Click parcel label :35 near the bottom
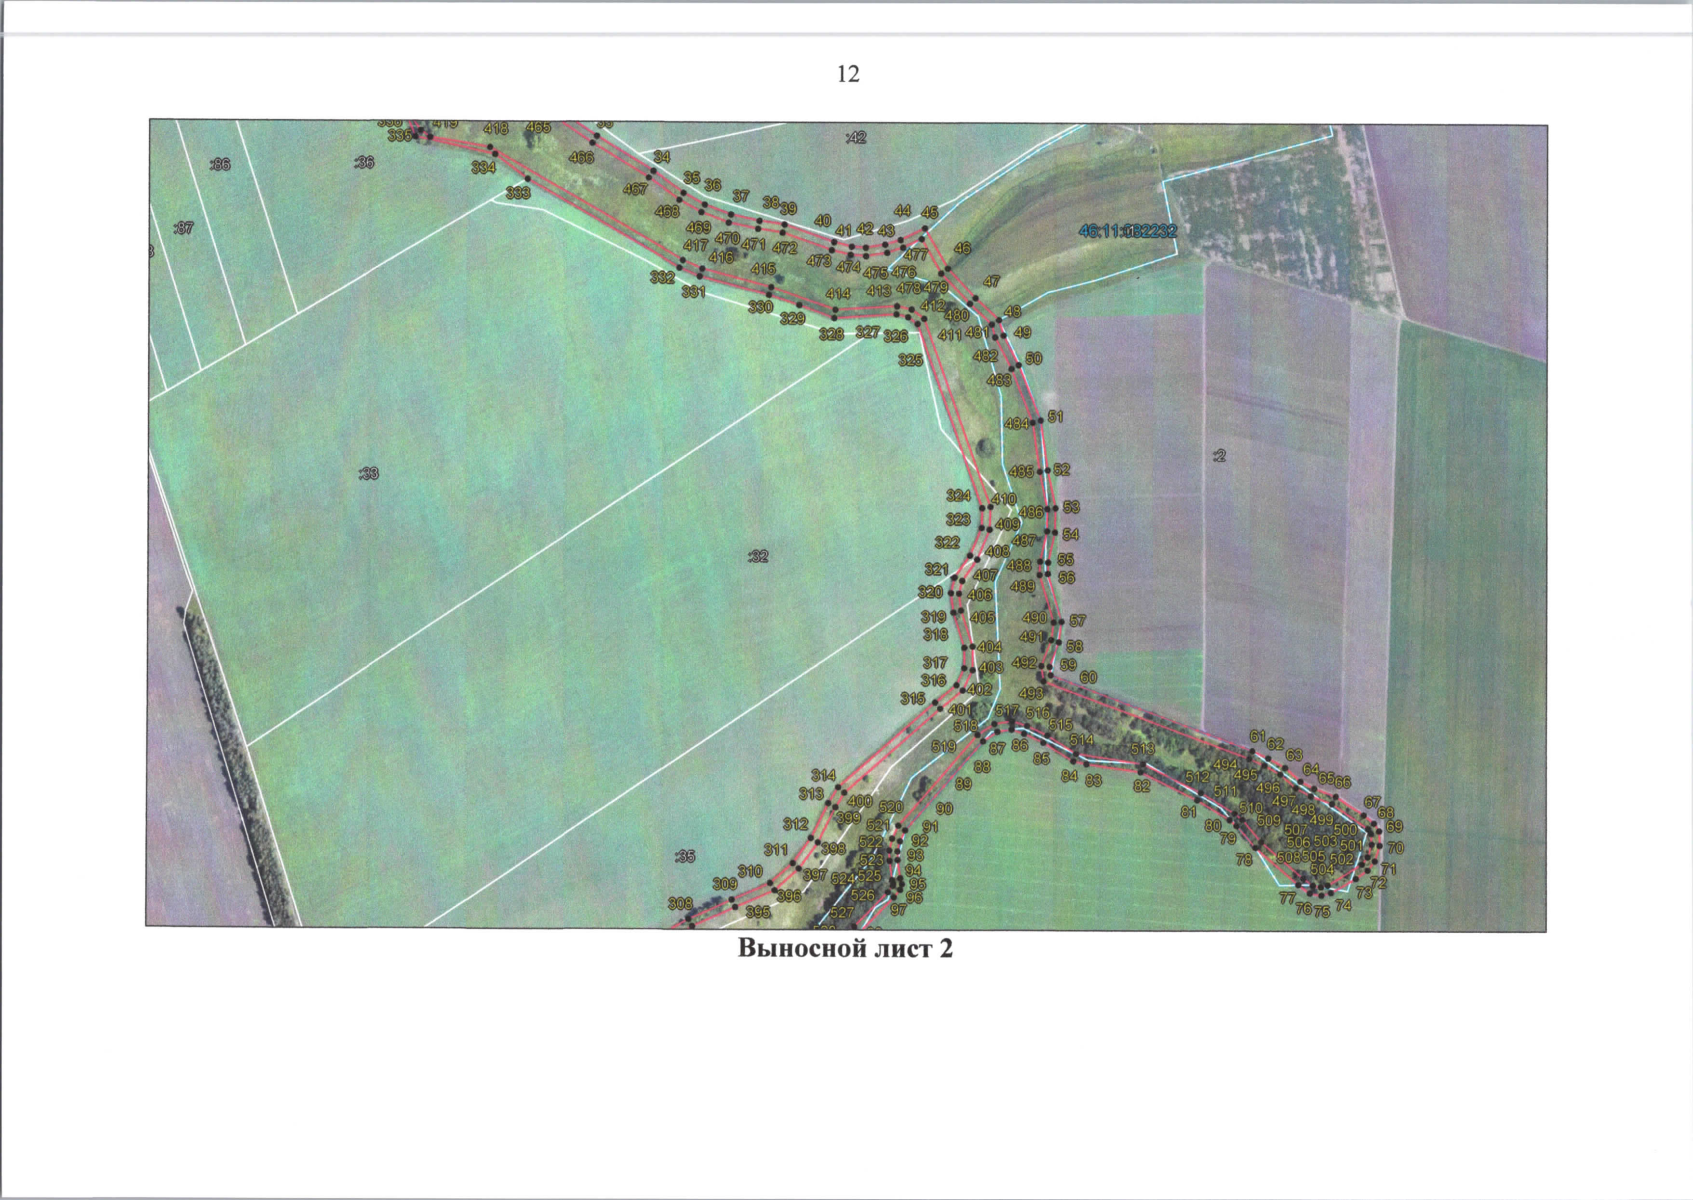This screenshot has height=1200, width=1693. click(684, 856)
